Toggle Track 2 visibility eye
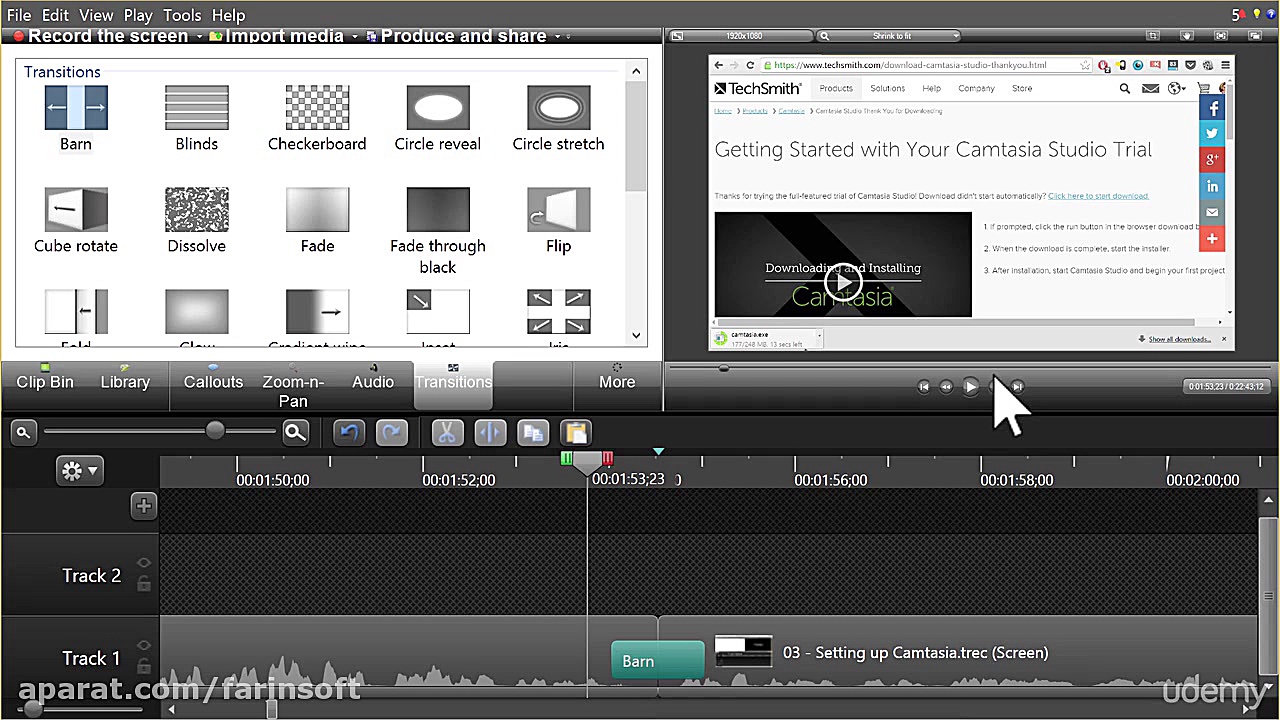The width and height of the screenshot is (1280, 720). pyautogui.click(x=144, y=564)
